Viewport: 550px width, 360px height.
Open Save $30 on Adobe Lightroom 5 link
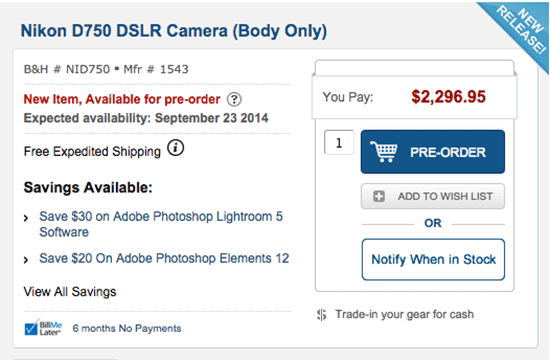(x=161, y=224)
